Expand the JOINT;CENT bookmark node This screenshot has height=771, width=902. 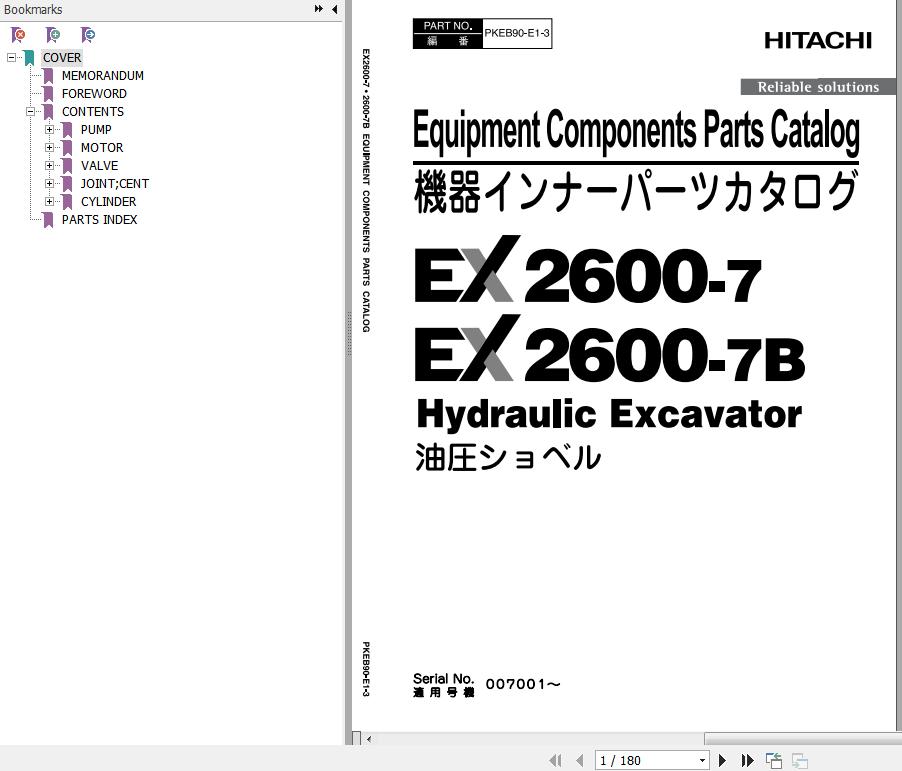49,184
